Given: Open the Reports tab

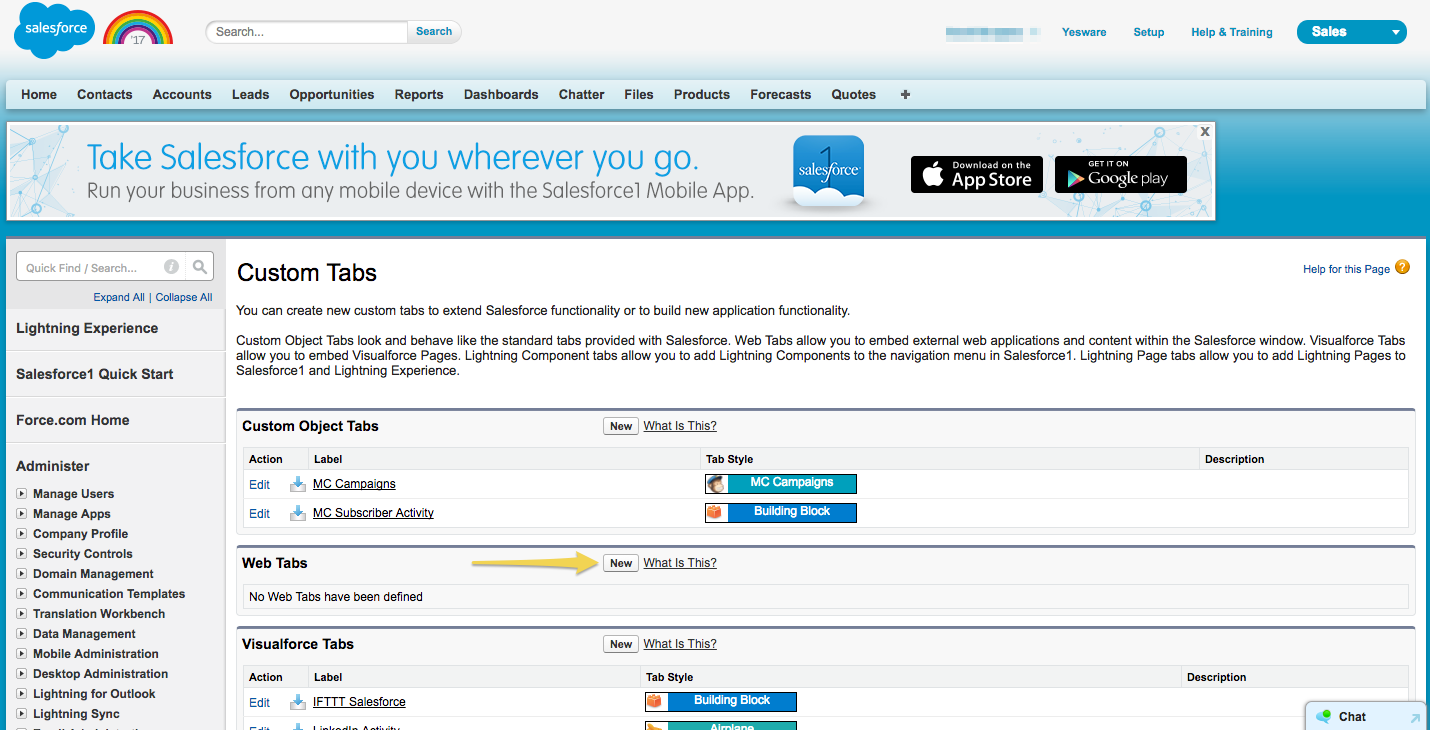Looking at the screenshot, I should 419,94.
